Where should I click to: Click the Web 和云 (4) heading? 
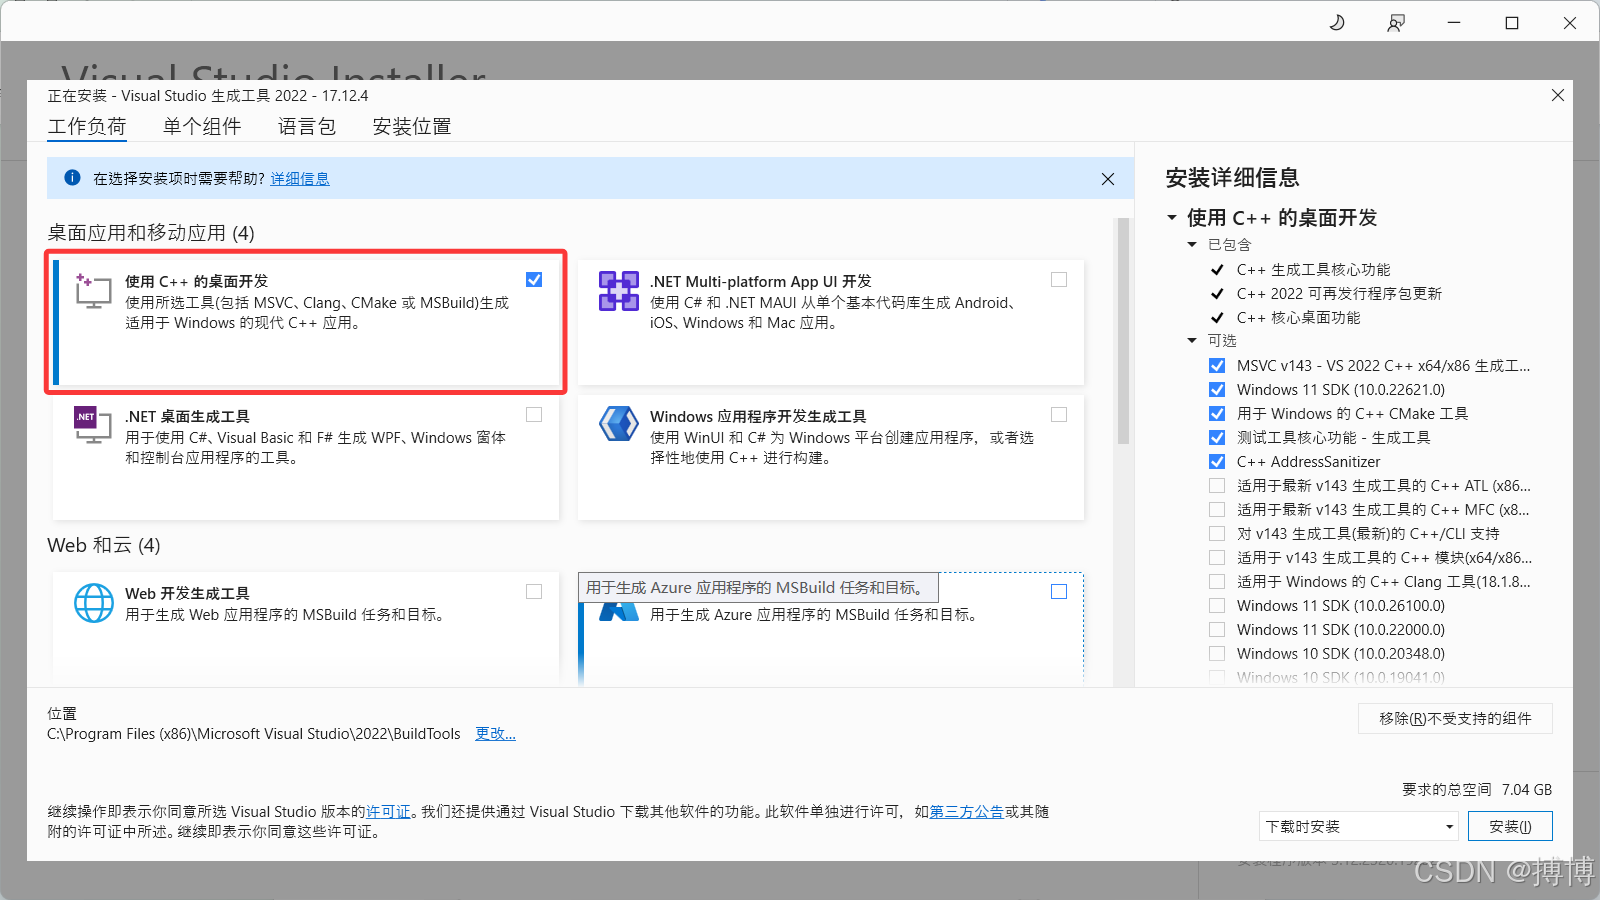[104, 545]
